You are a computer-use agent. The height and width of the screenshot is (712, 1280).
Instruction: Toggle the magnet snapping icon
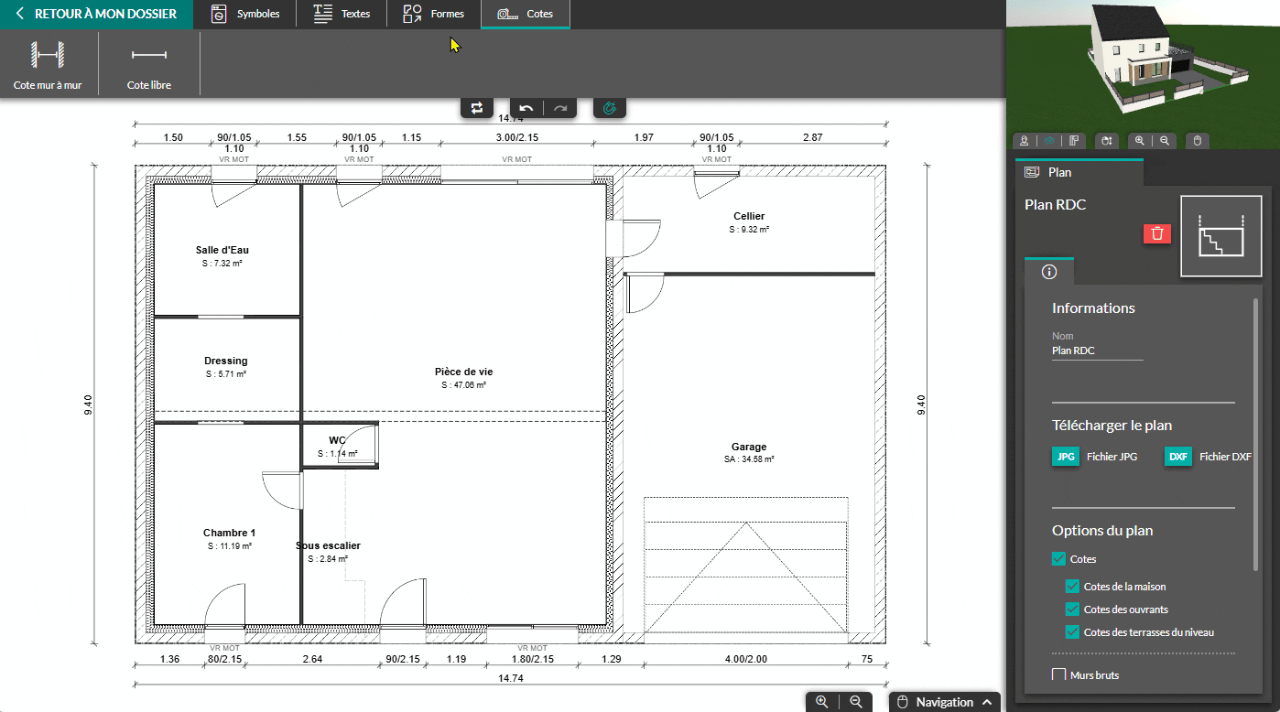[609, 108]
